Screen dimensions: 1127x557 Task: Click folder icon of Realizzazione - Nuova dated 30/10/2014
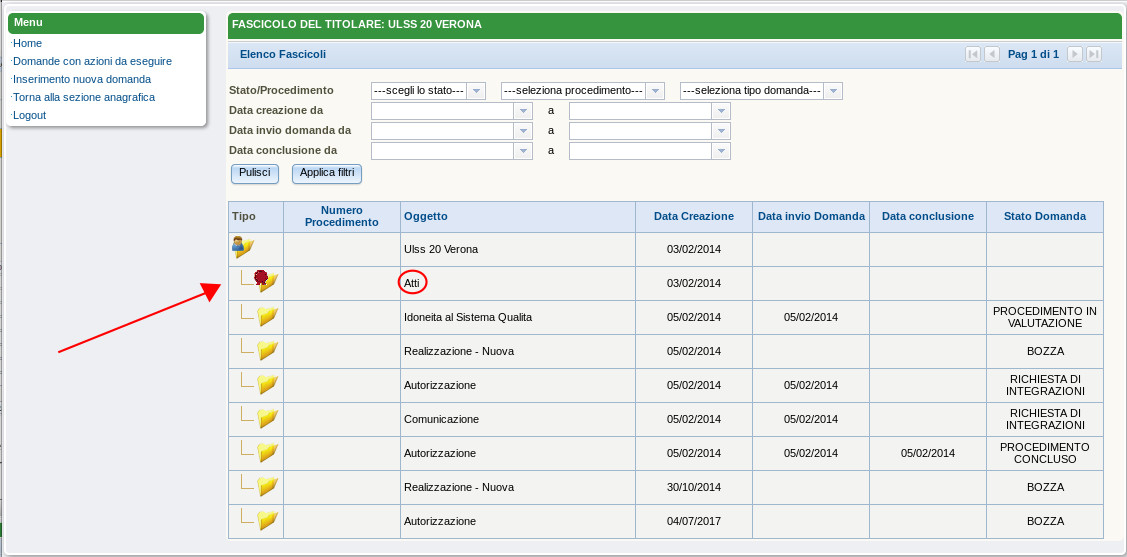click(x=266, y=487)
